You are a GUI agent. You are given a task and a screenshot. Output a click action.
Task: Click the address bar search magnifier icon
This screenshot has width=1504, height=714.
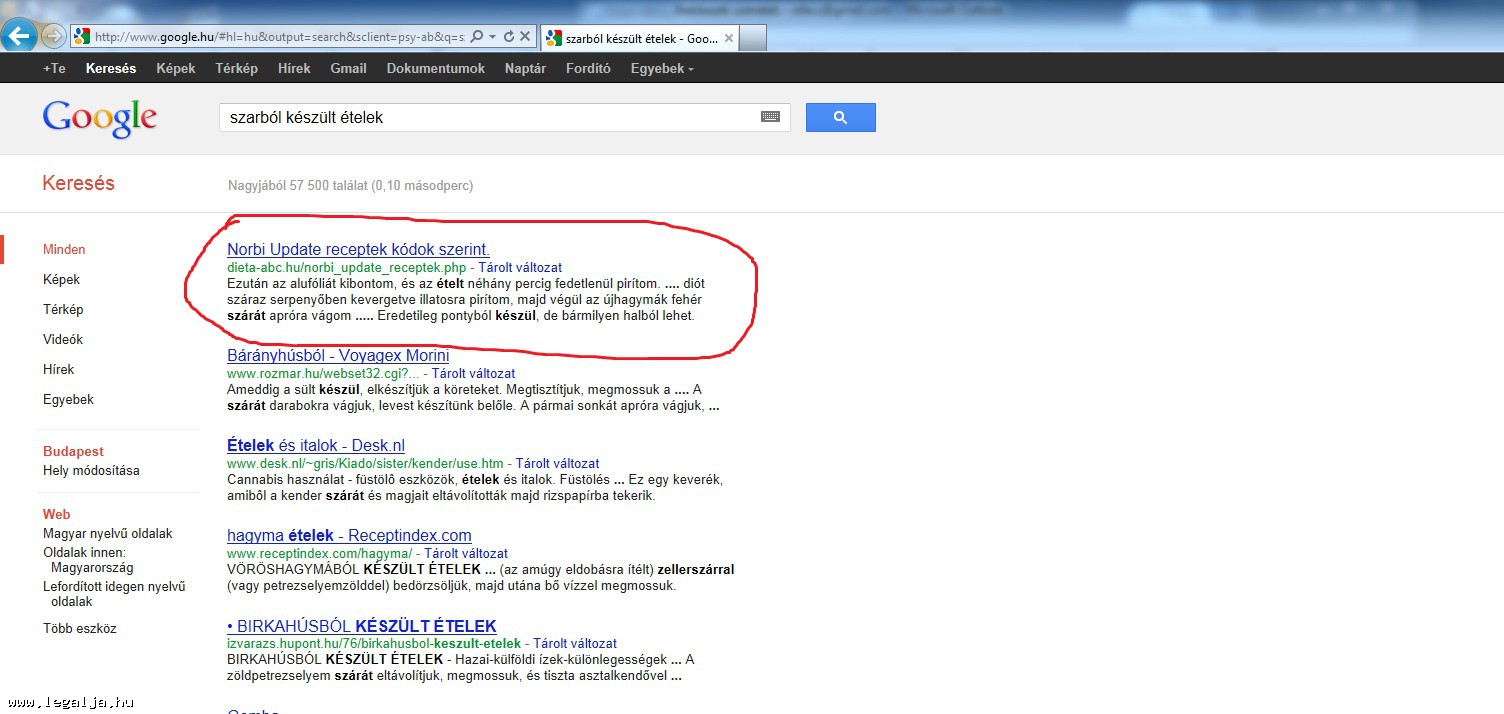coord(476,37)
